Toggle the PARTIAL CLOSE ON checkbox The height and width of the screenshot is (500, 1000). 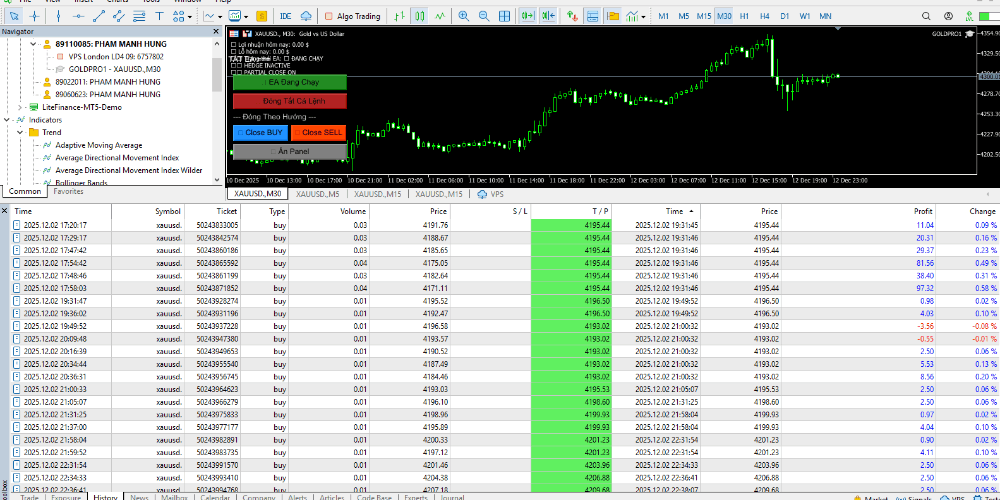pos(234,73)
